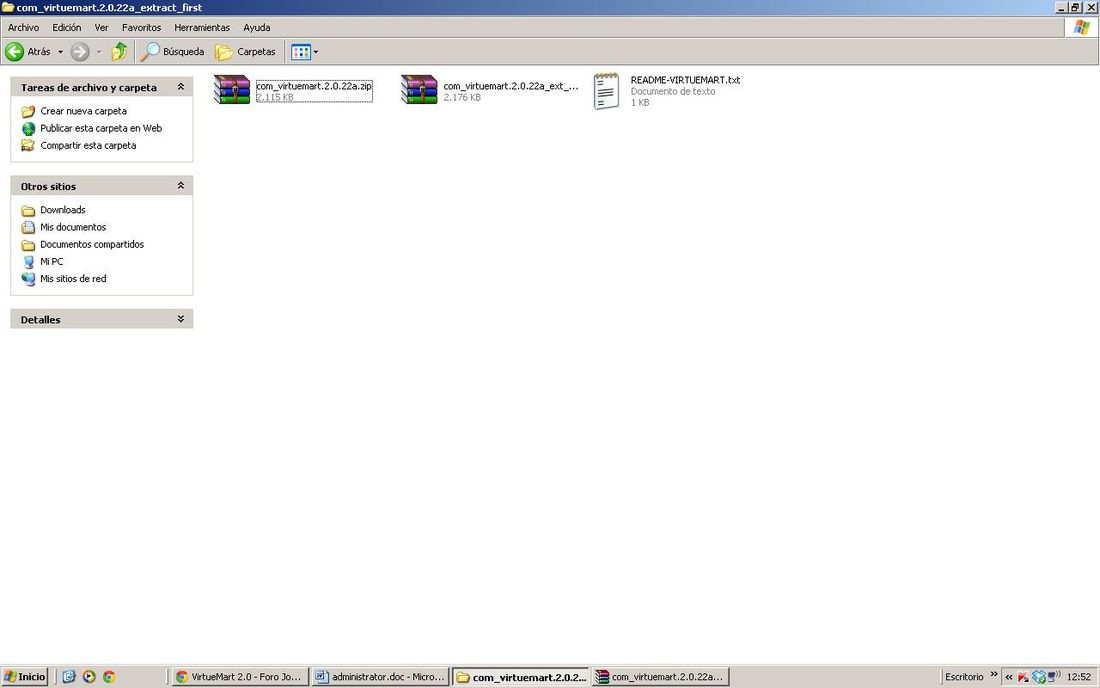Viewport: 1100px width, 688px height.
Task: Click Publicar esta carpeta en Web link
Action: click(x=101, y=128)
